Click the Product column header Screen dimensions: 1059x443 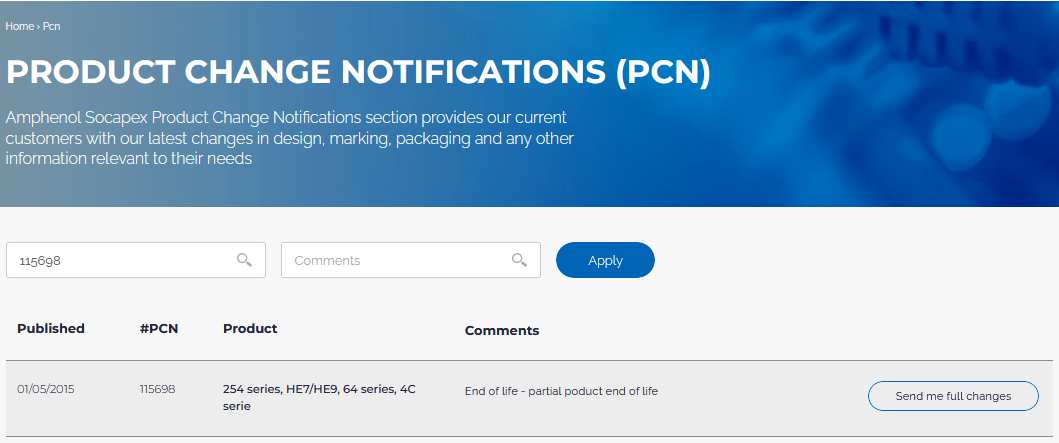pyautogui.click(x=250, y=329)
